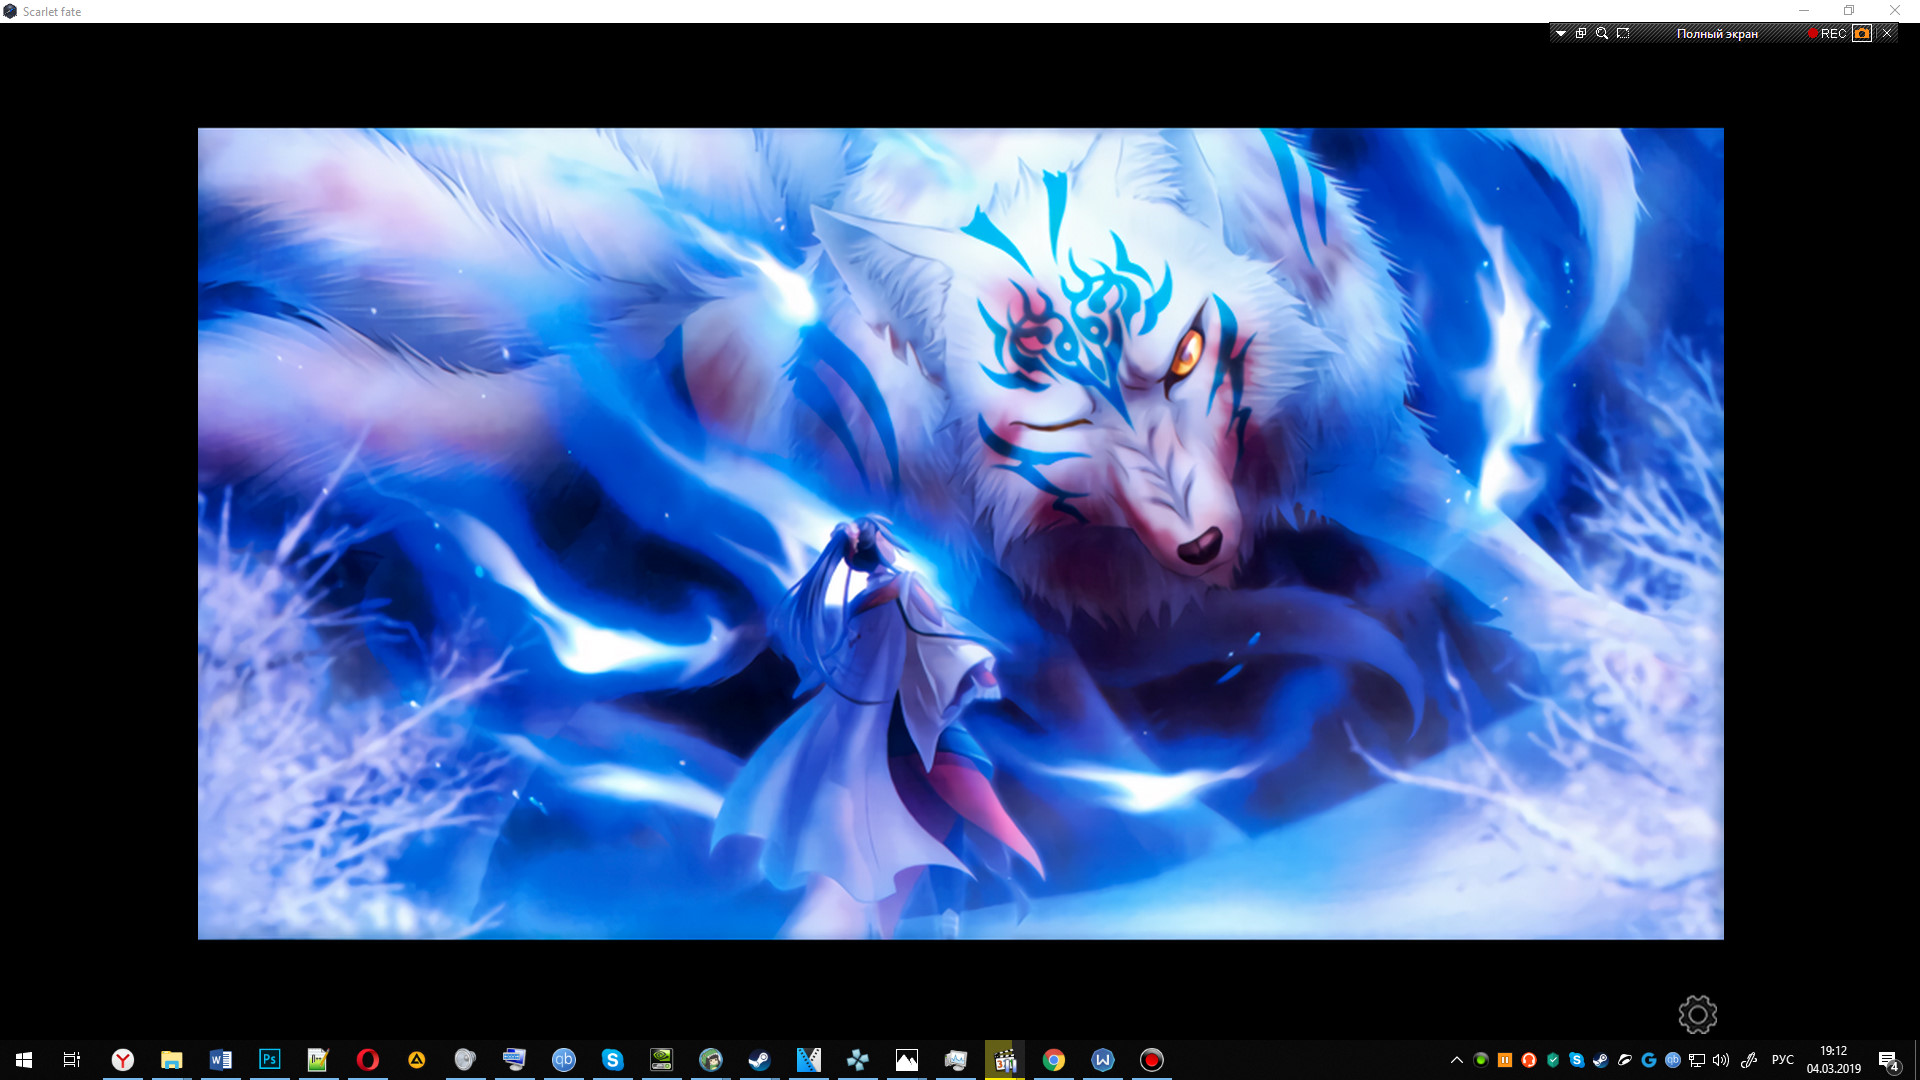Close the recorder toolbar with X

pyautogui.click(x=1887, y=33)
